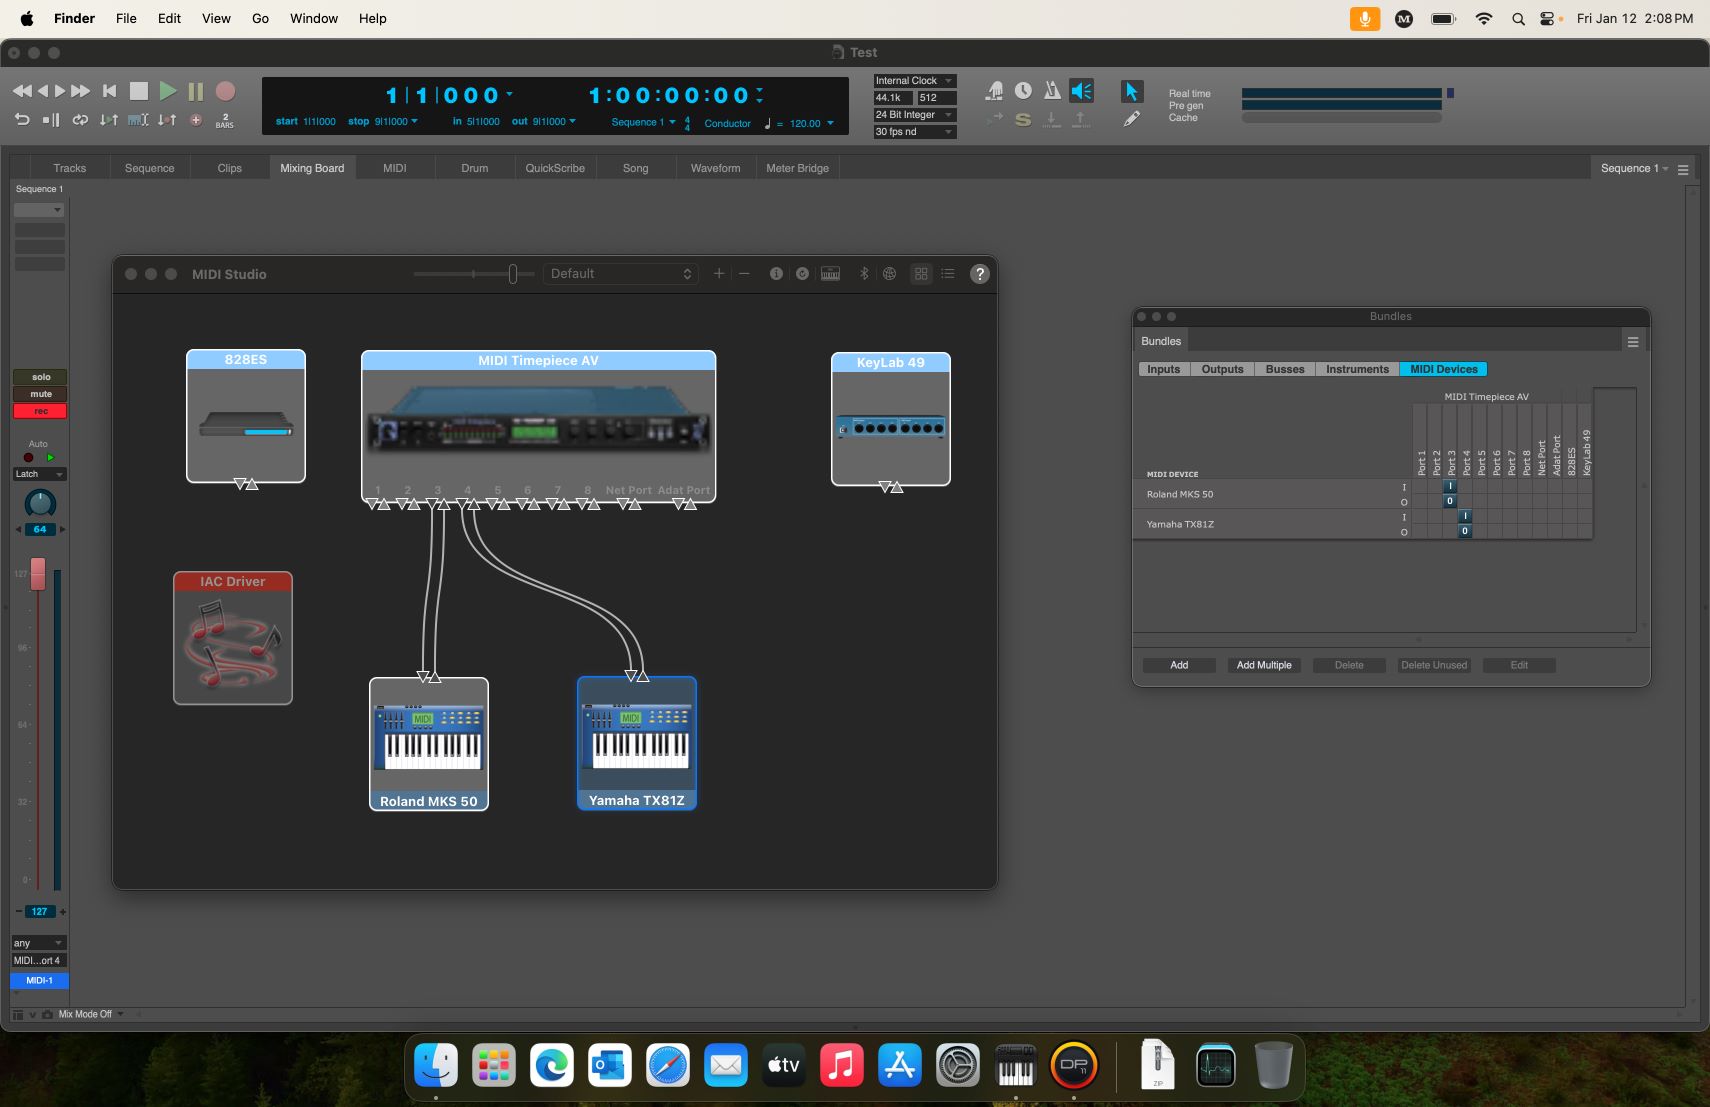Open Bluetooth configuration in MIDI Studio

(x=864, y=273)
